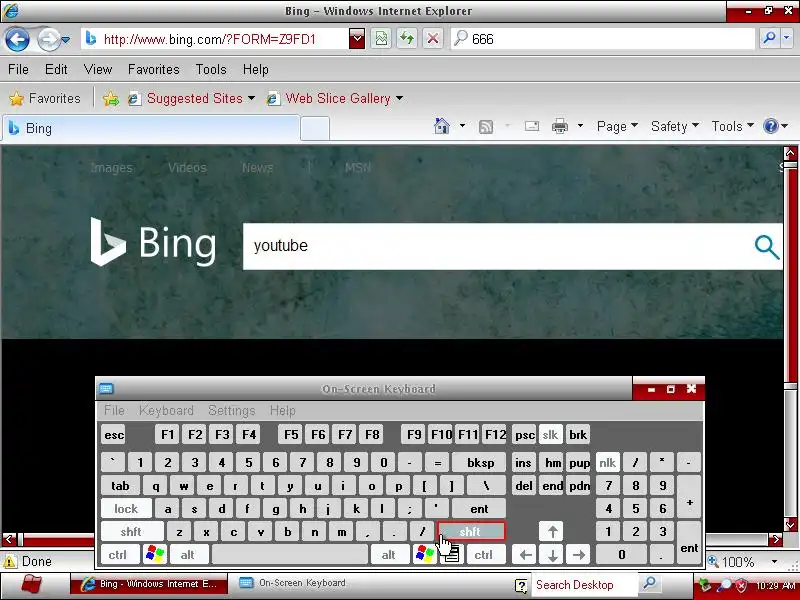This screenshot has width=800, height=600.
Task: Click the Compatibility View icon
Action: point(381,39)
